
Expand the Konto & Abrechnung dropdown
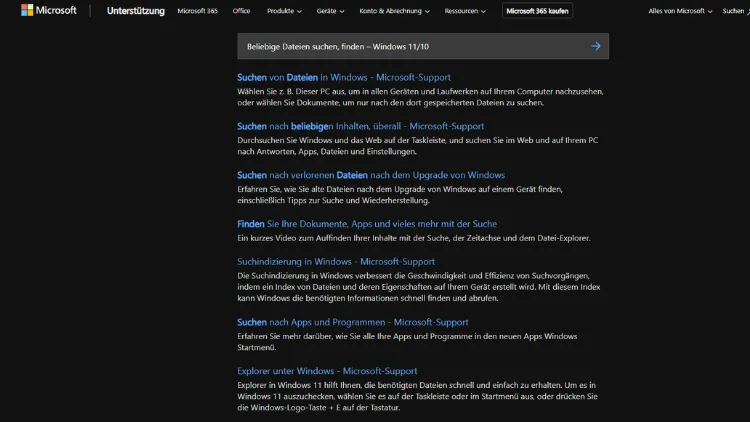pos(394,11)
